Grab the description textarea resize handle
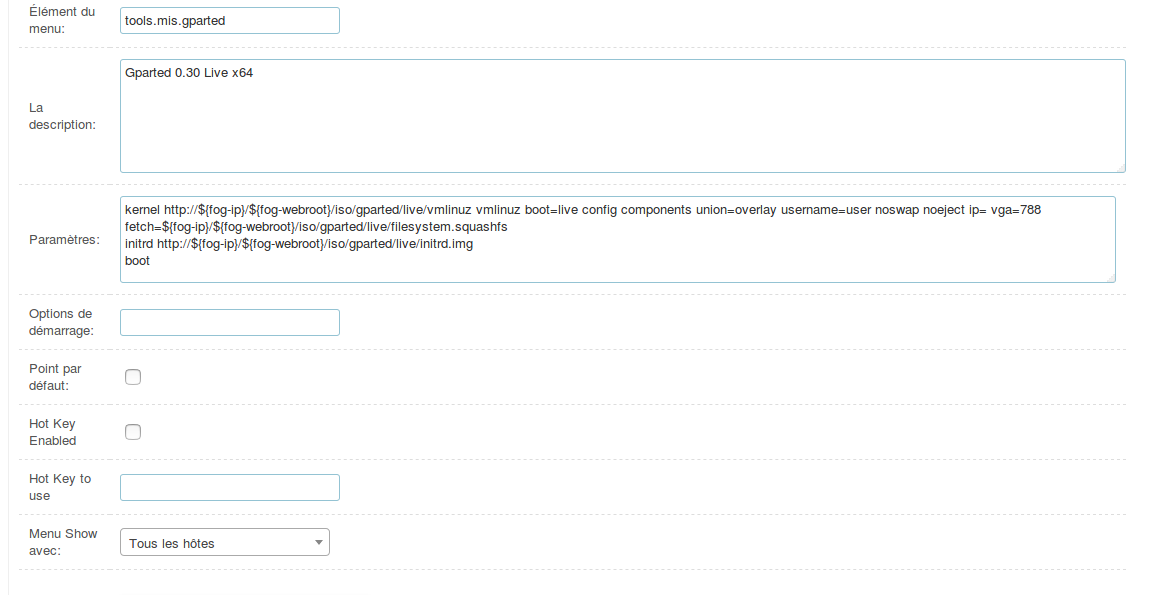This screenshot has height=595, width=1161. click(1121, 168)
